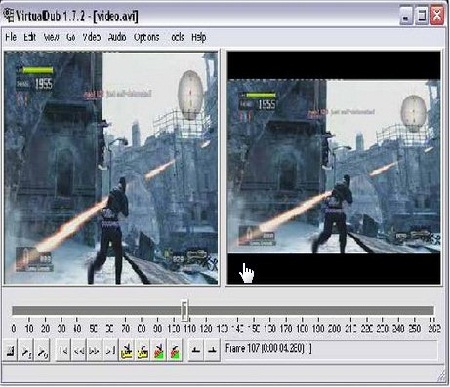
Task: Open the Go menu
Action: [71, 37]
